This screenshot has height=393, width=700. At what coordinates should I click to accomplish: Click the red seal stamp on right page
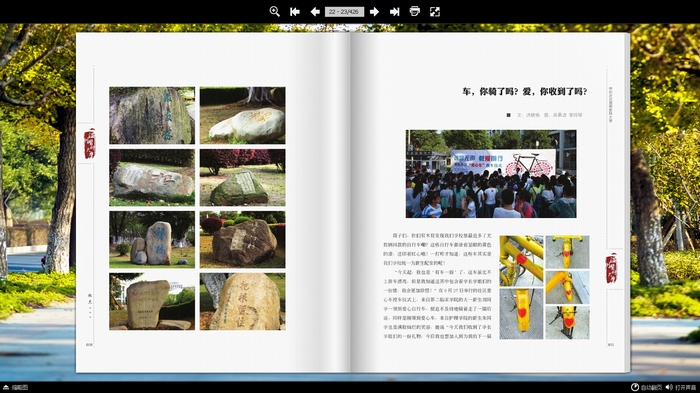pos(611,268)
